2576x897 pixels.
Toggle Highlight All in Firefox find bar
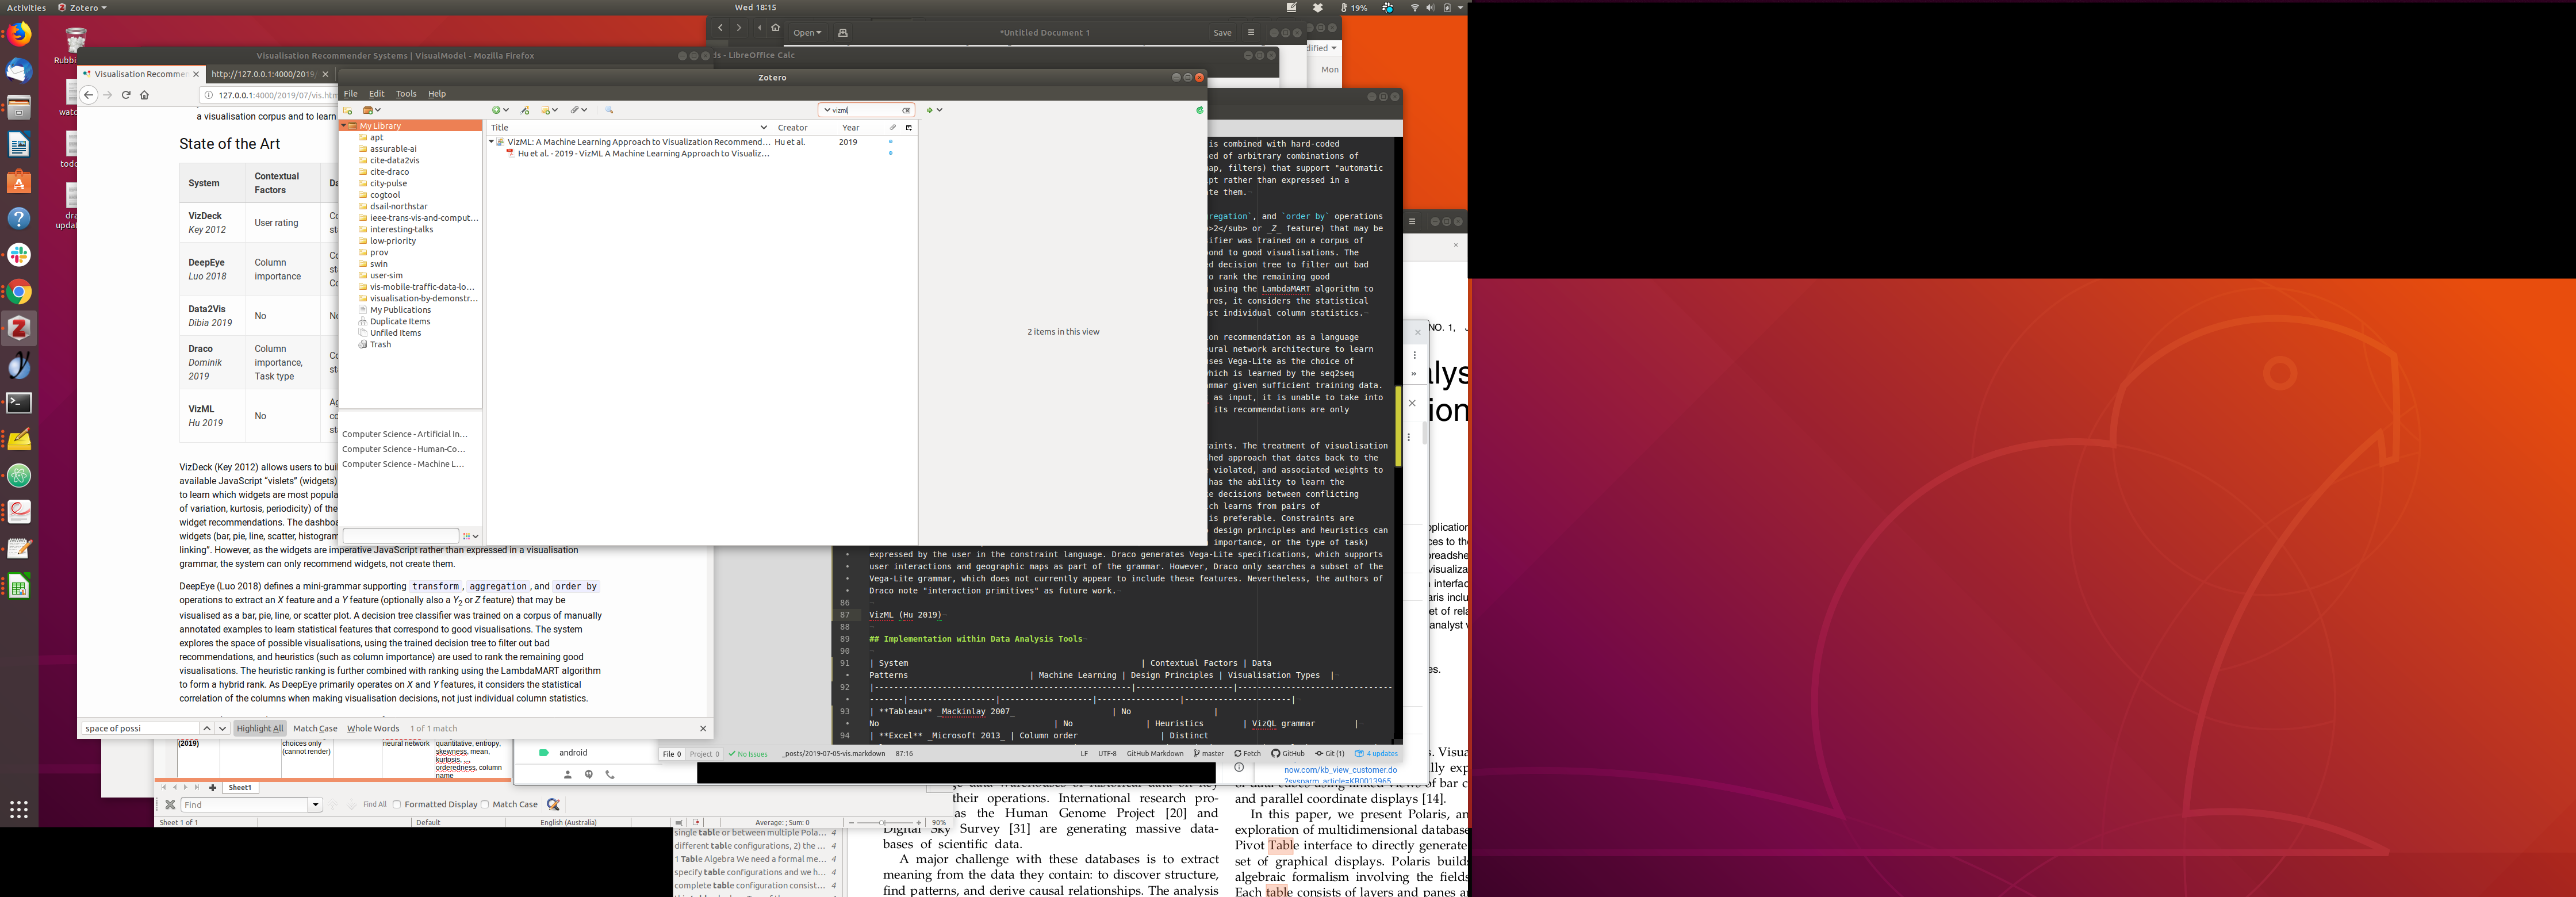coord(260,728)
